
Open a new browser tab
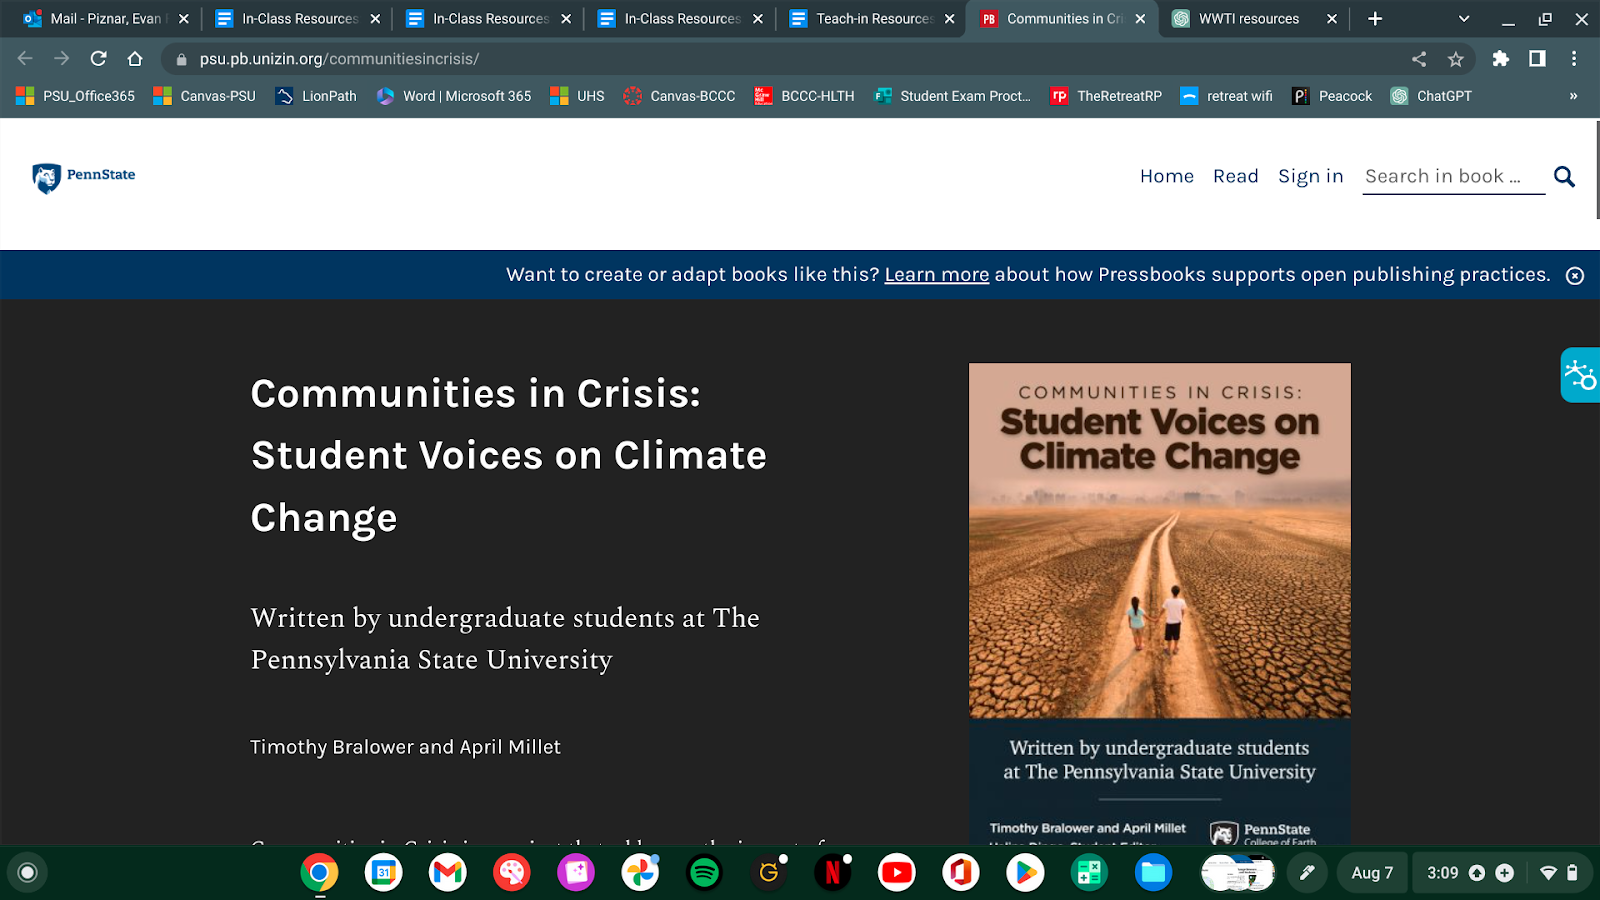click(1375, 19)
